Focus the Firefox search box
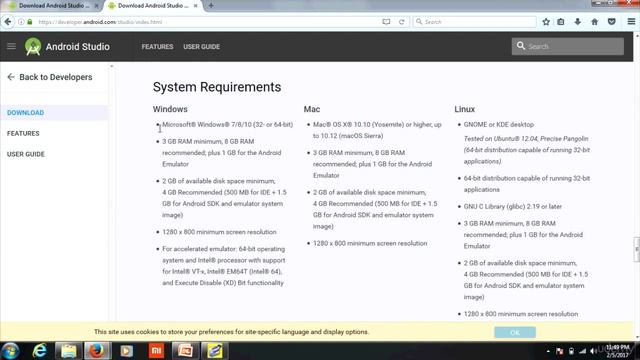Screen dimensions: 640x360 click(x=475, y=22)
